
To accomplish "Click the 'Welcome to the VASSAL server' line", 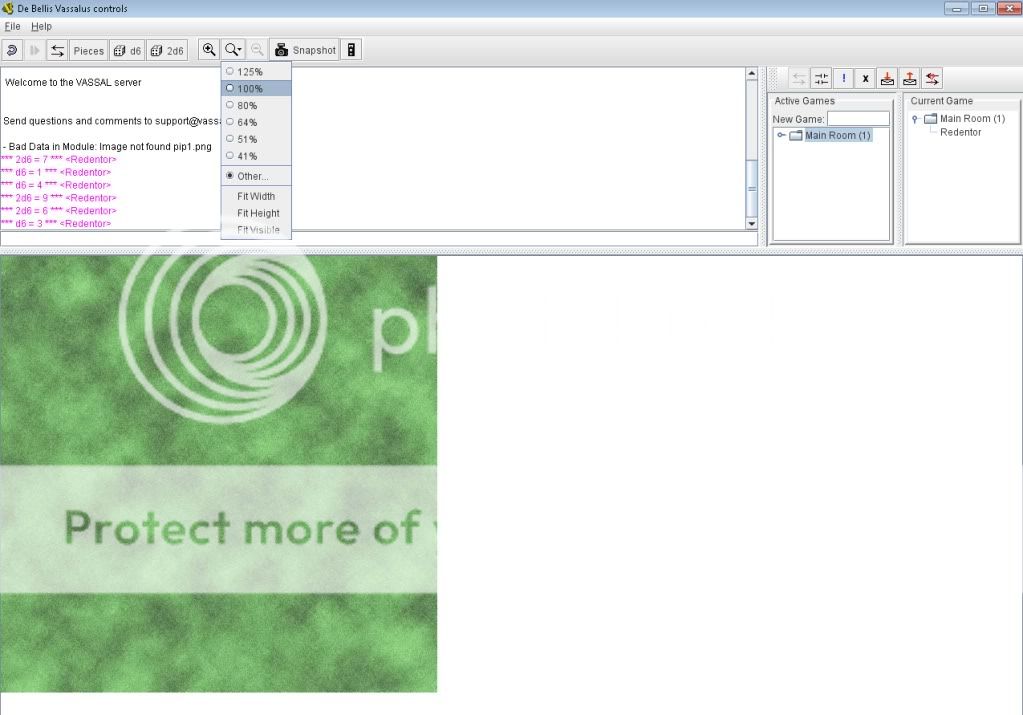I will click(x=73, y=83).
